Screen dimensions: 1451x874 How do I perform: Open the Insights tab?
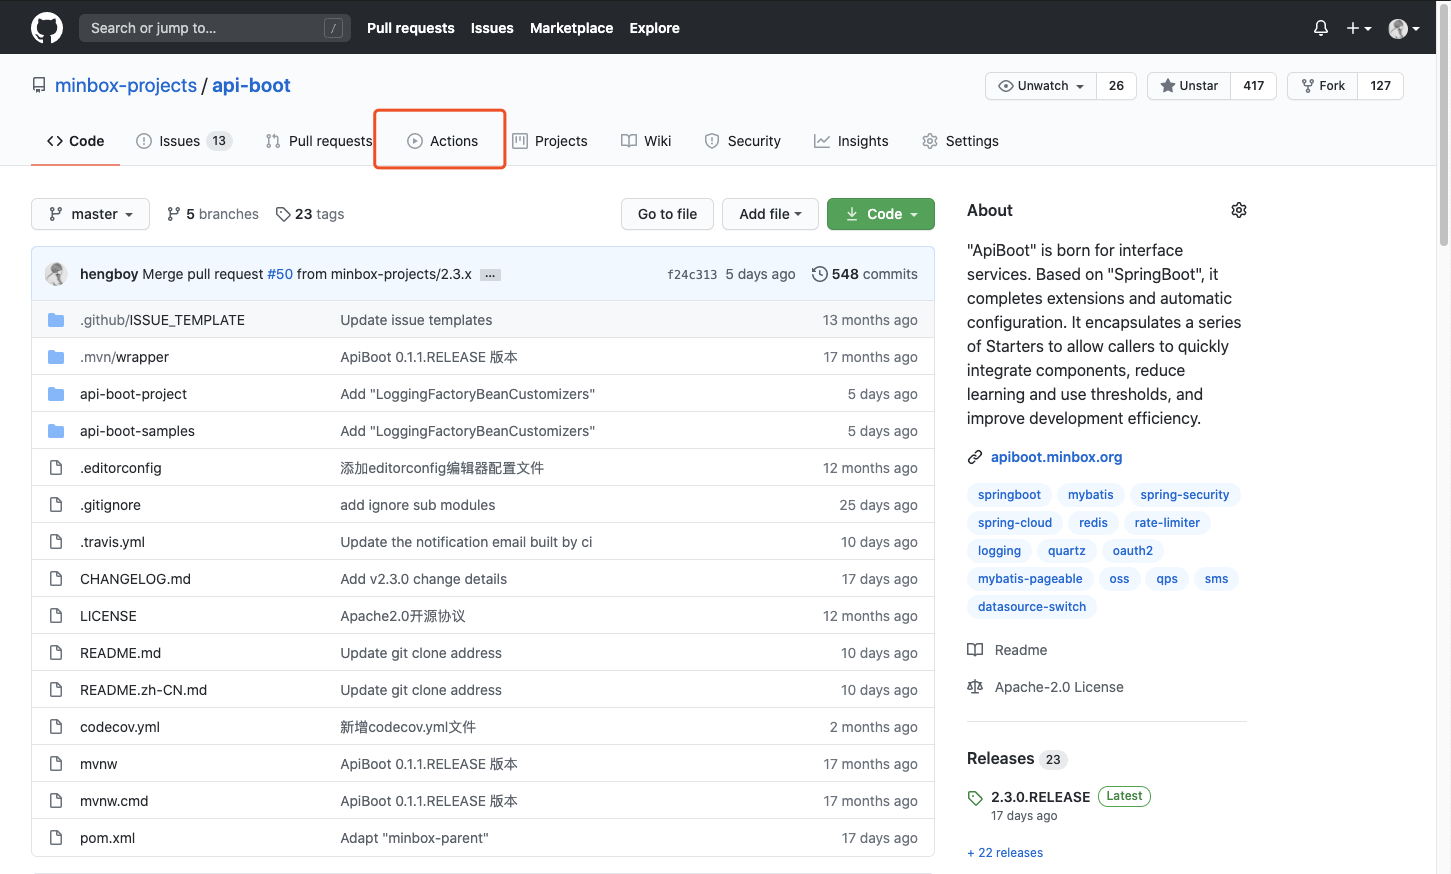pyautogui.click(x=851, y=141)
